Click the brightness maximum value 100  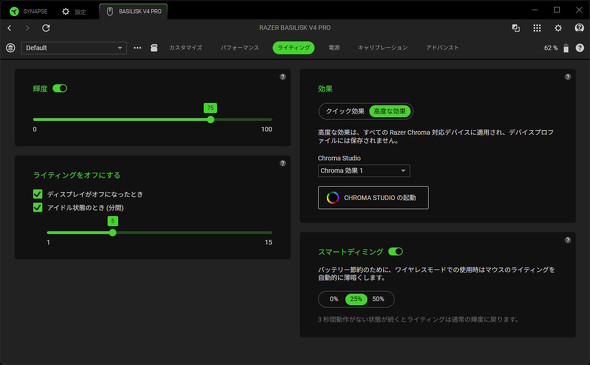[x=266, y=129]
